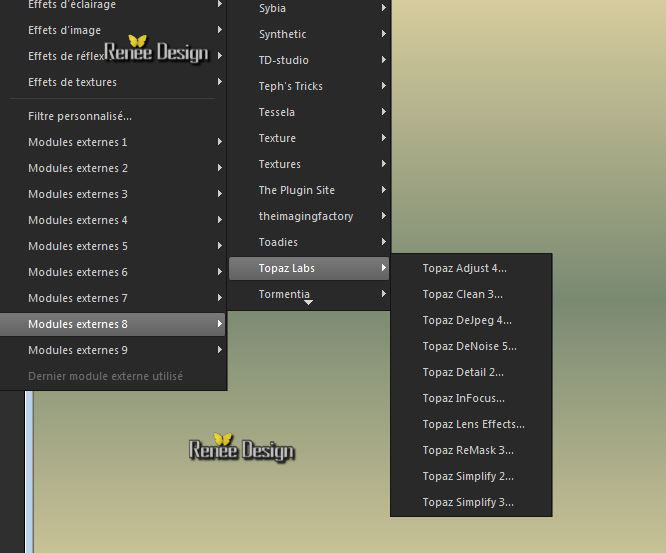Image resolution: width=666 pixels, height=553 pixels.
Task: Open Teph's Tricks plugin submenu
Action: pos(309,86)
